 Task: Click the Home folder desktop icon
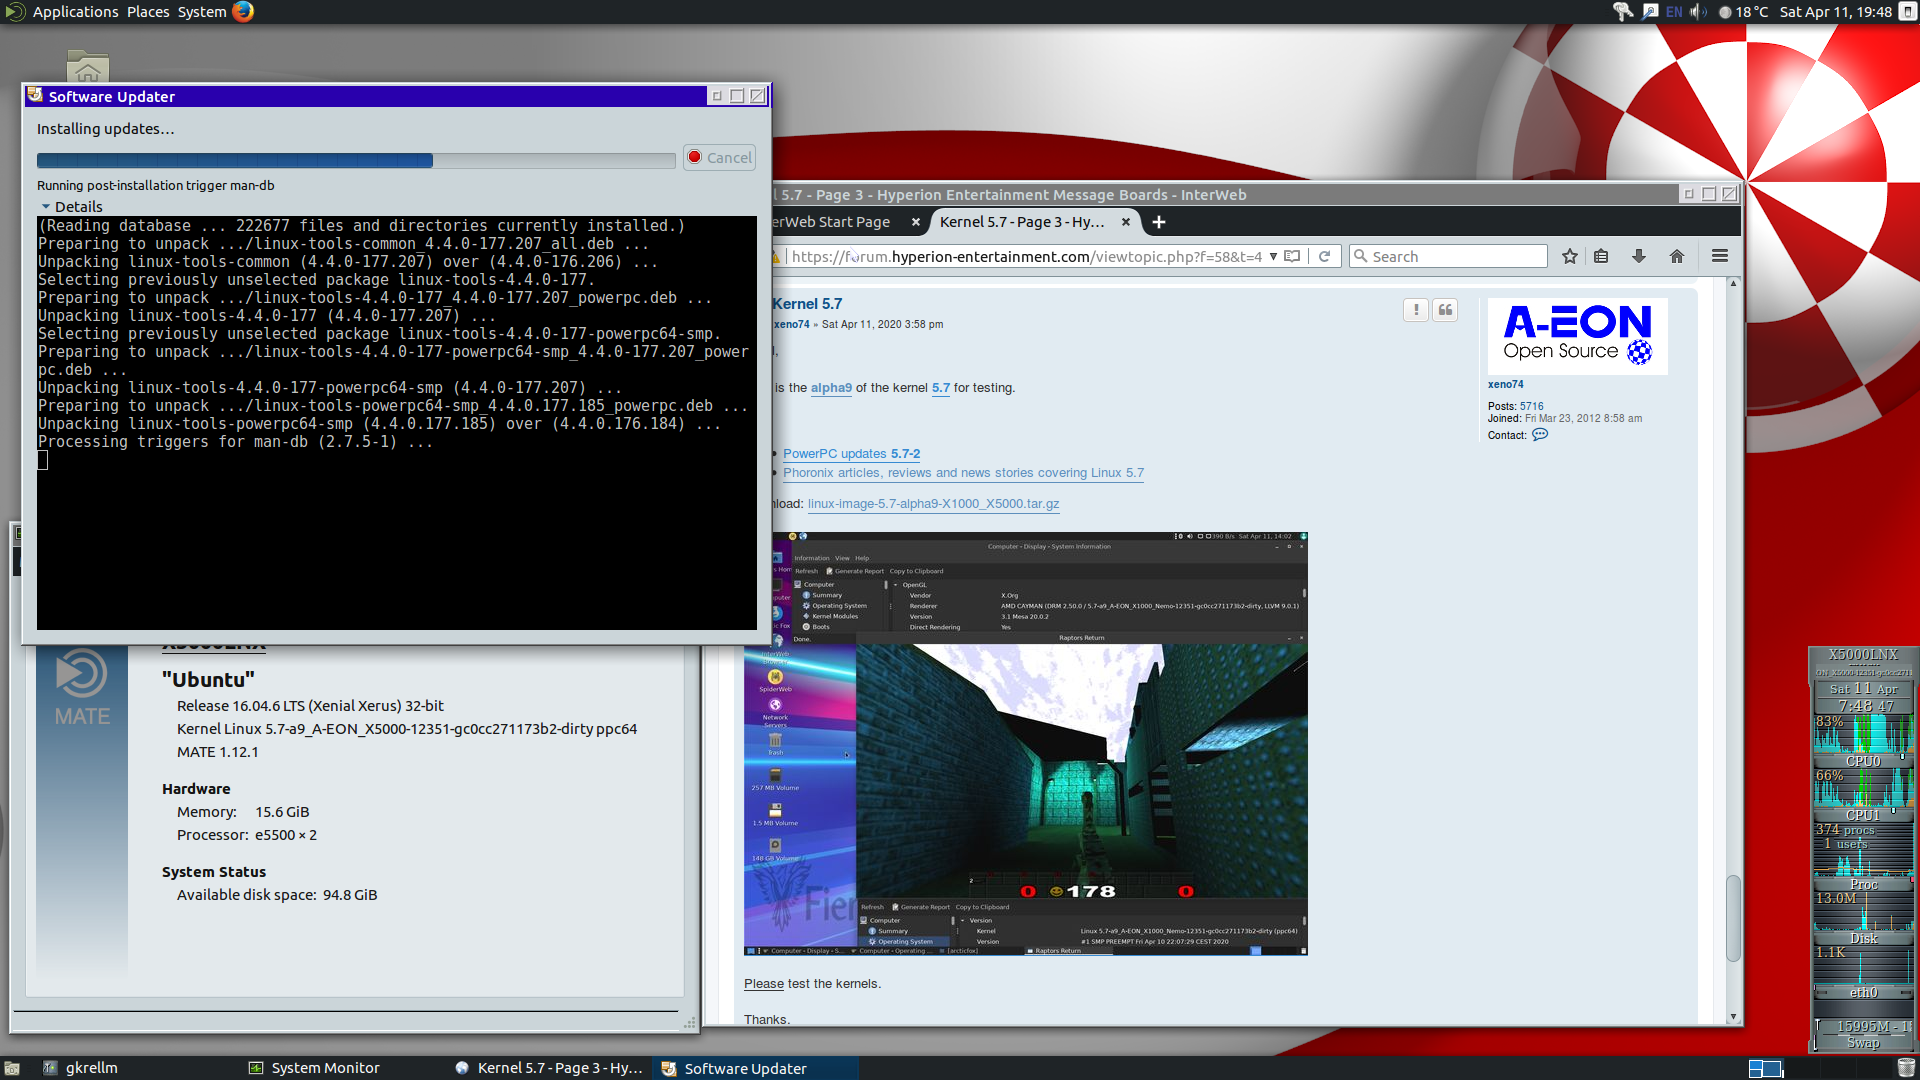pos(88,67)
